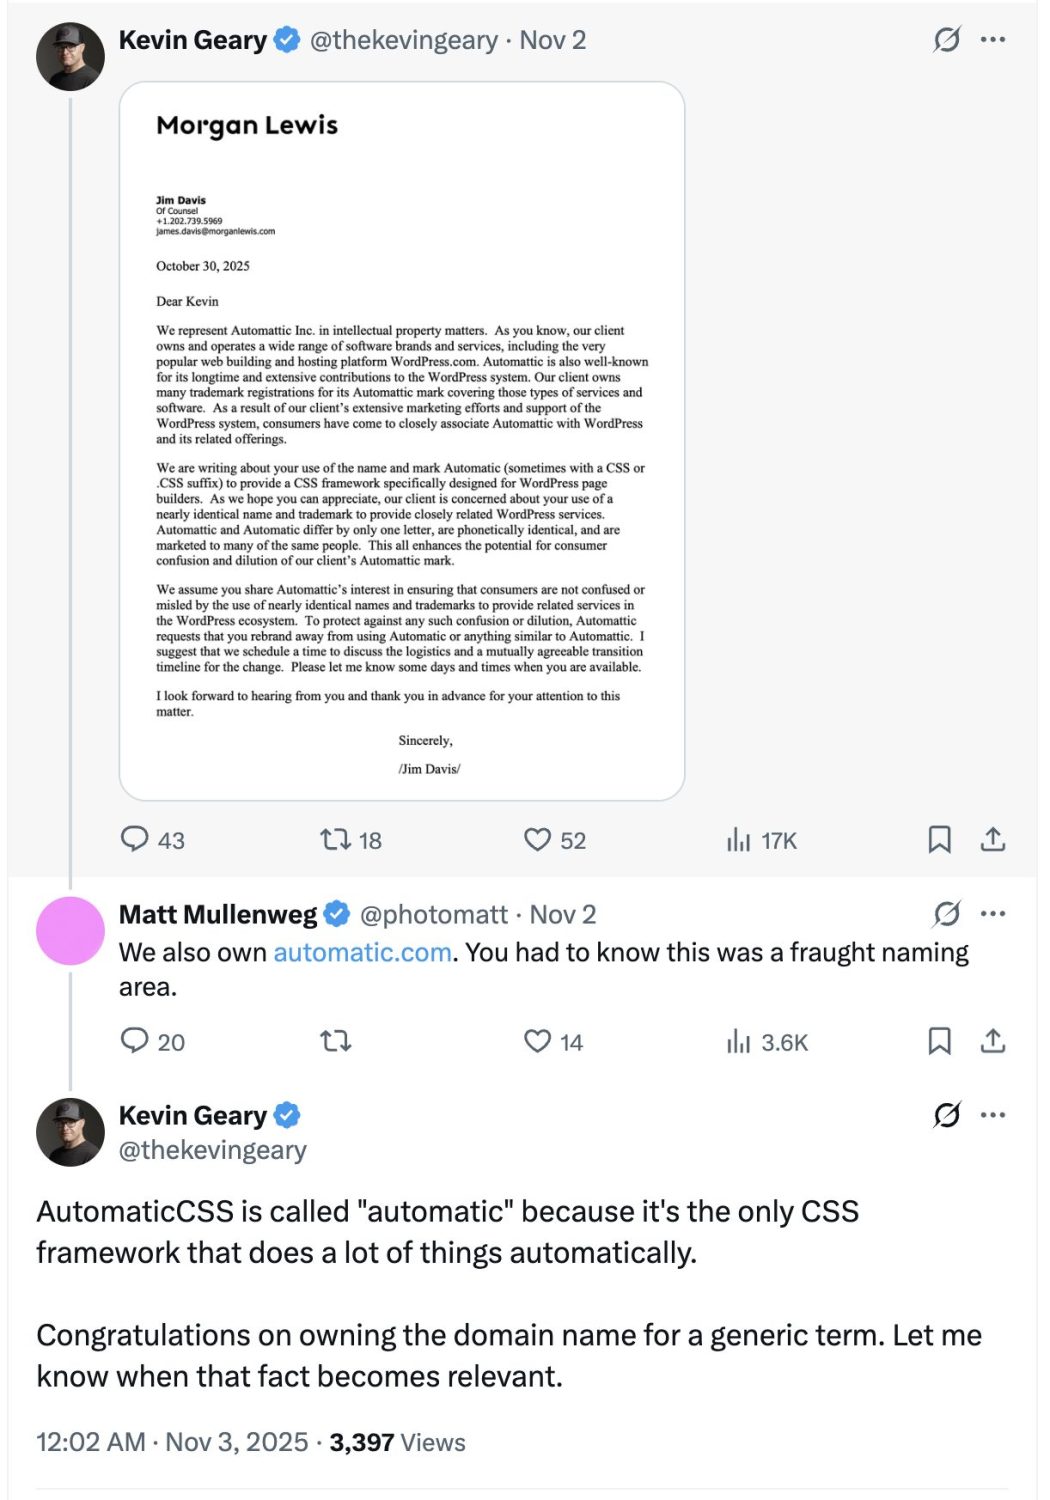
Task: Bookmark the Morgan Lewis letter tweet
Action: [939, 839]
